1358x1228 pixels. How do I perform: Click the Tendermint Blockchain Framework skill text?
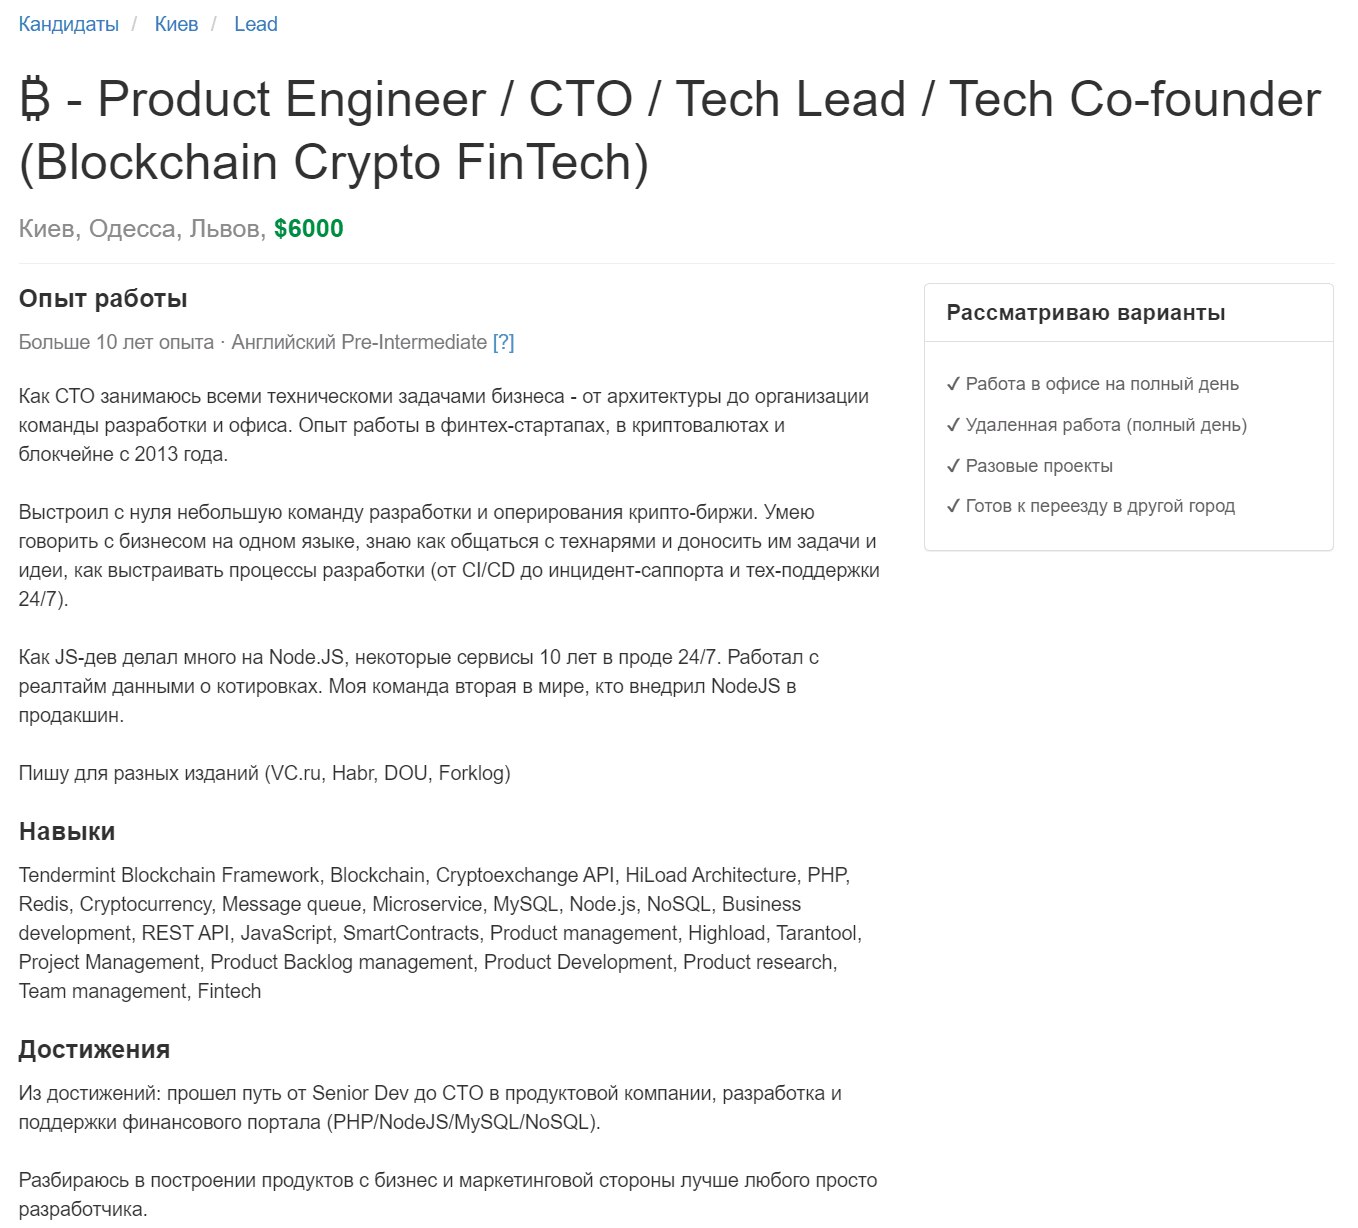pos(169,875)
